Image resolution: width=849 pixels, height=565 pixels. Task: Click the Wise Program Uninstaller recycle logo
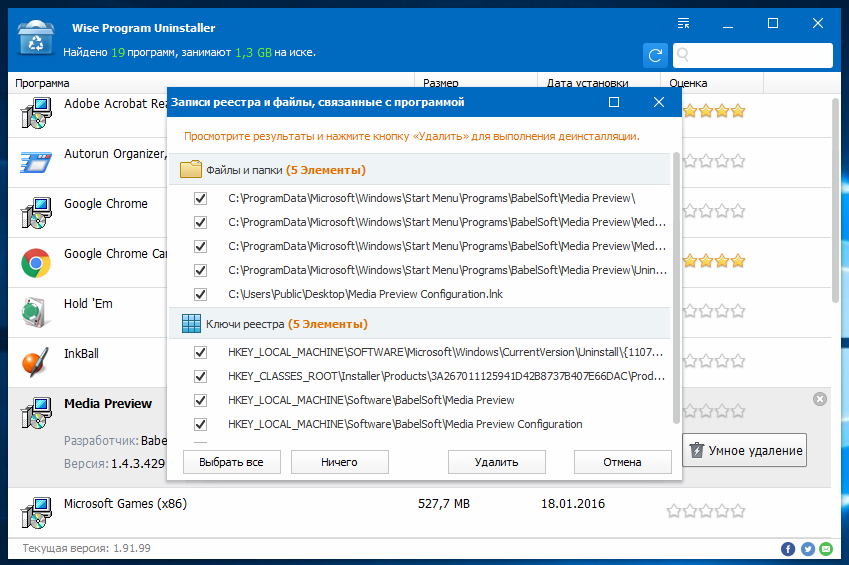click(x=36, y=37)
